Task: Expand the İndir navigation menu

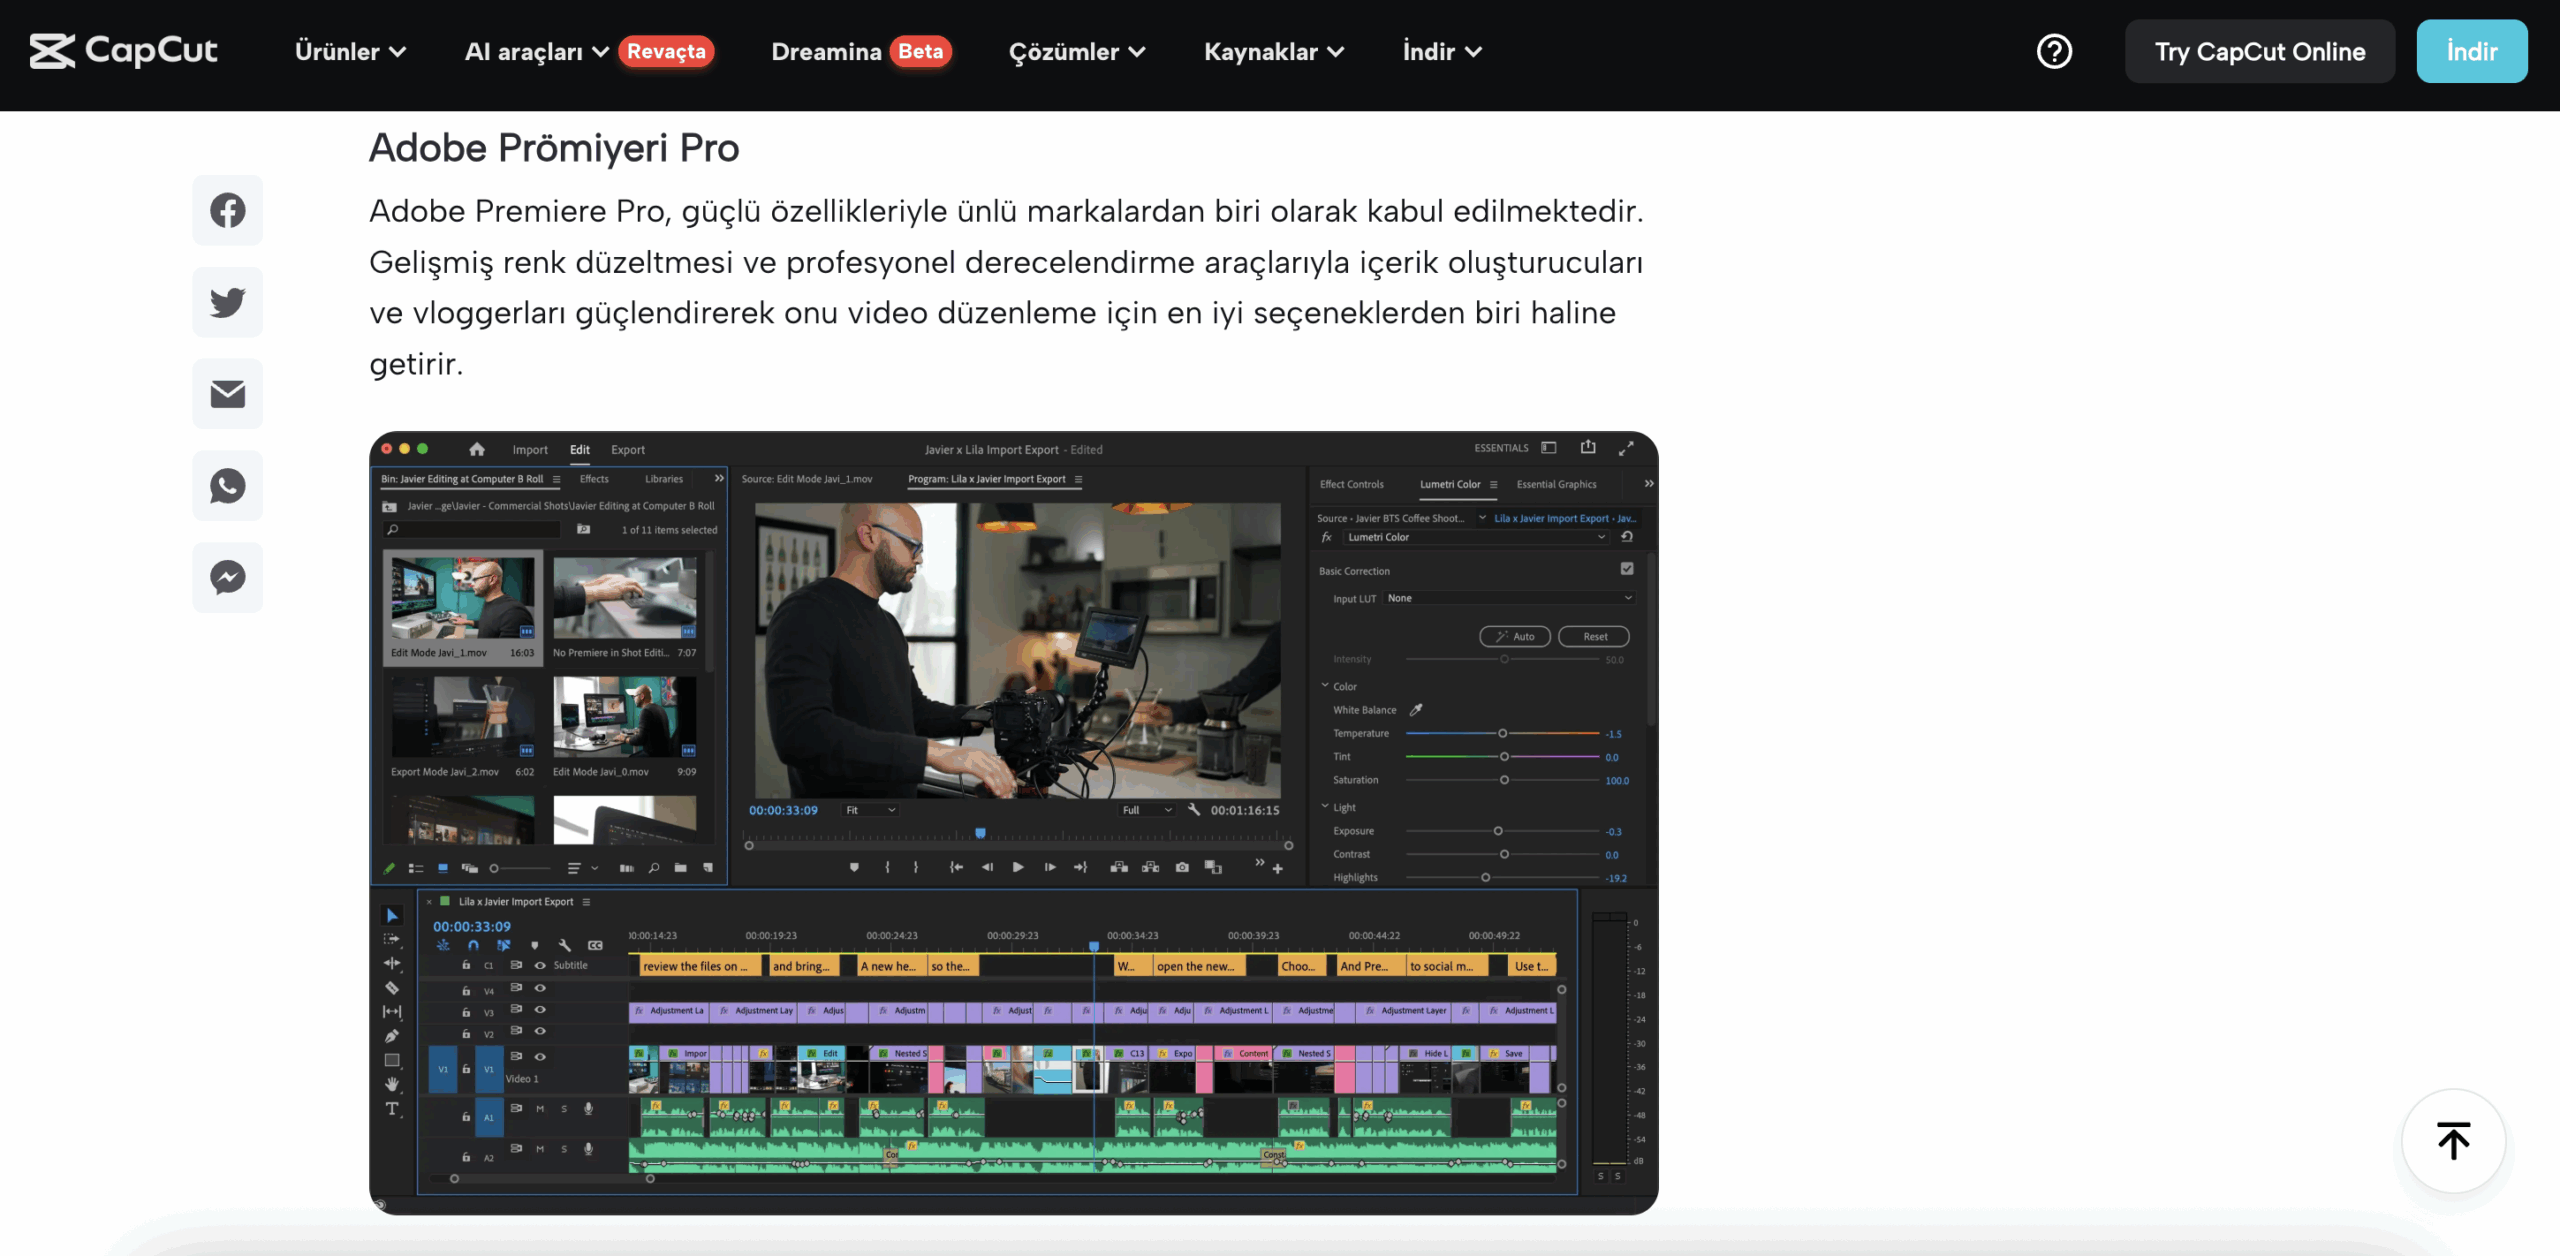Action: [1441, 51]
